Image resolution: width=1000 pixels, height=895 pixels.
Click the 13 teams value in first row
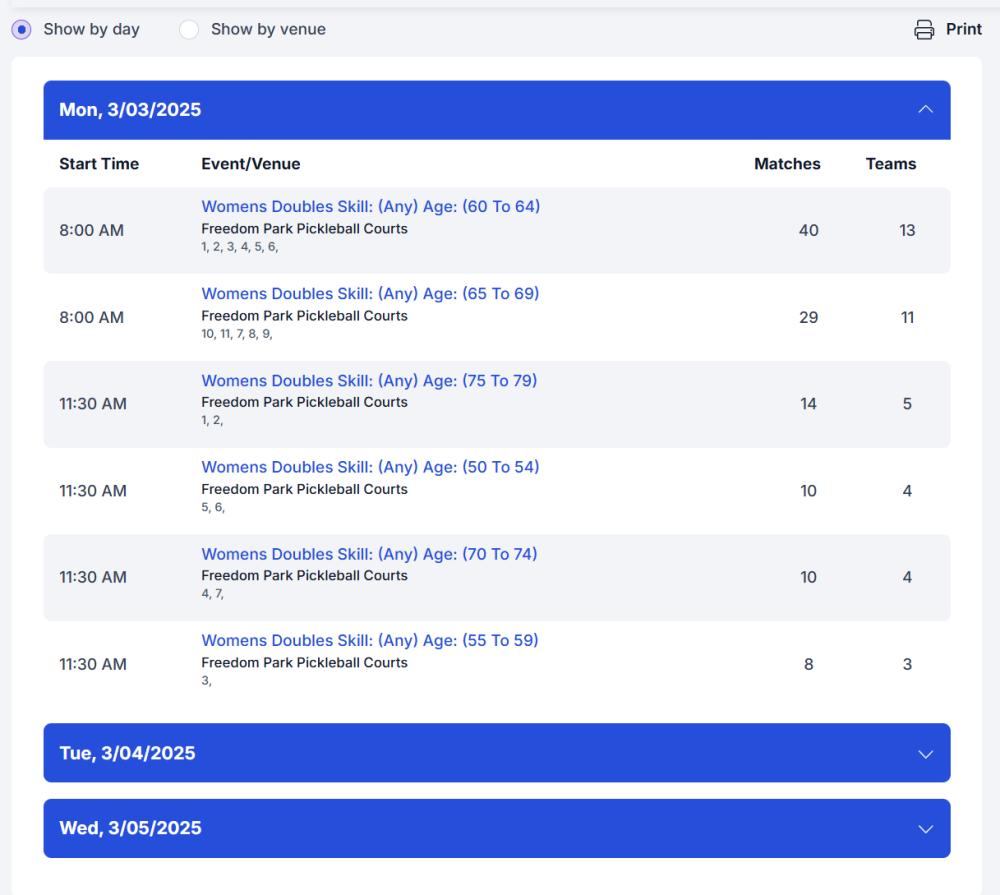[907, 230]
